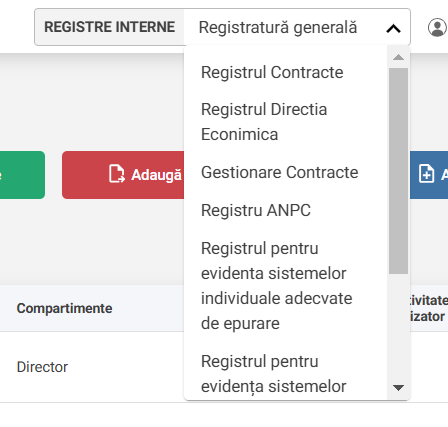The height and width of the screenshot is (427, 448).
Task: Click the red Adaugă button
Action: [x=123, y=175]
